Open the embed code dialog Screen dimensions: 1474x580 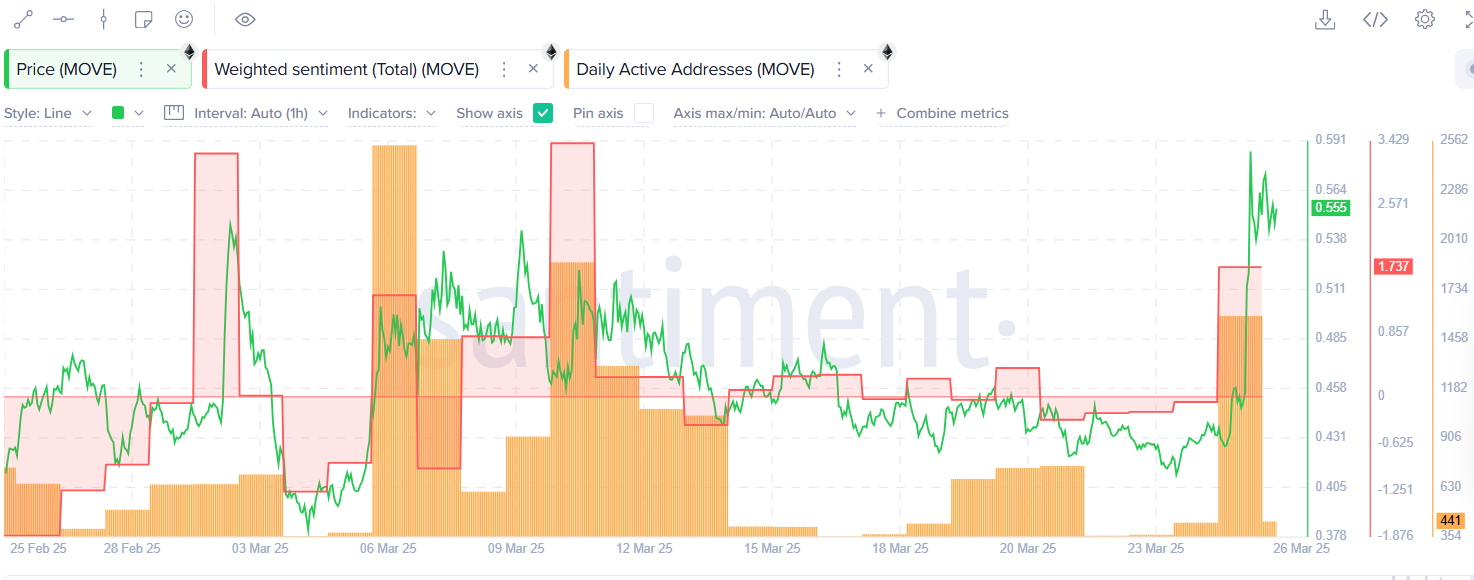[x=1376, y=19]
